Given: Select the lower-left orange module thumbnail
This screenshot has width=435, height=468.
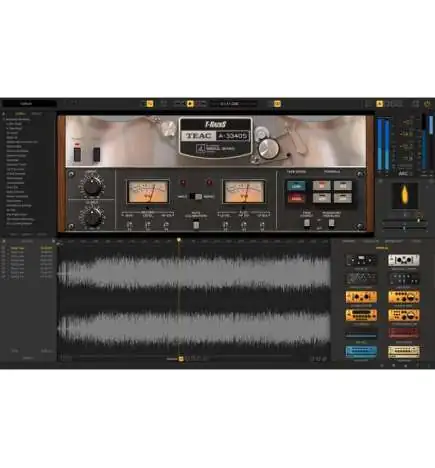Looking at the screenshot, I should point(361,315).
